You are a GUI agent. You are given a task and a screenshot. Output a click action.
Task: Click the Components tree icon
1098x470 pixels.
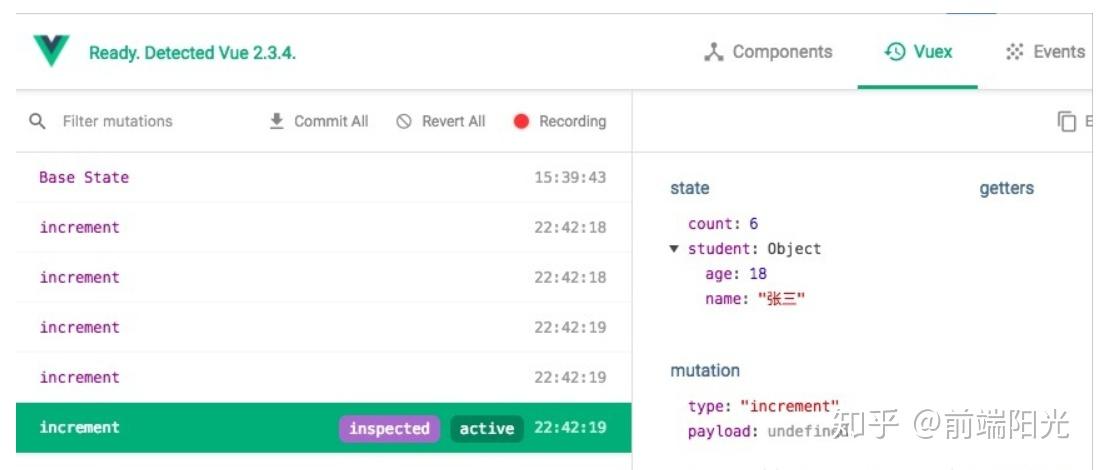coord(713,52)
